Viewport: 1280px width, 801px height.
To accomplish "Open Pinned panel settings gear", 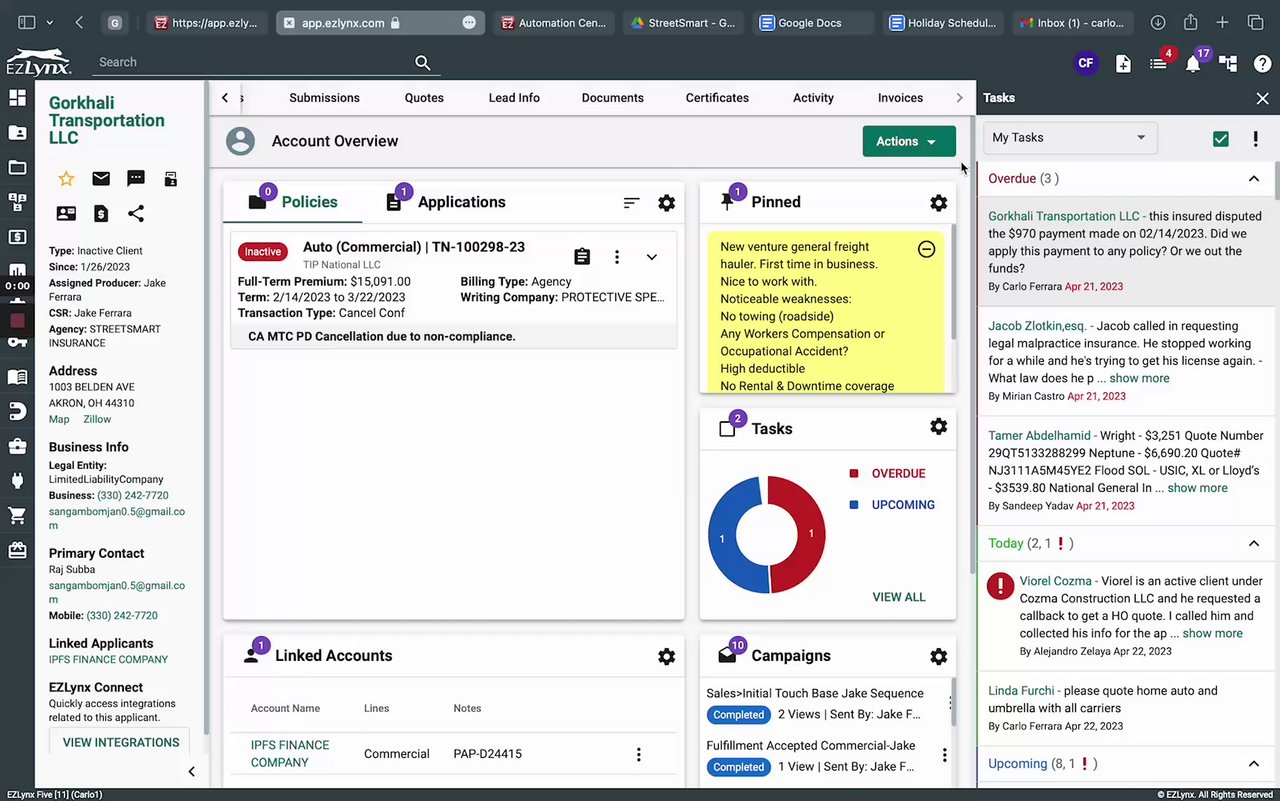I will coord(938,203).
